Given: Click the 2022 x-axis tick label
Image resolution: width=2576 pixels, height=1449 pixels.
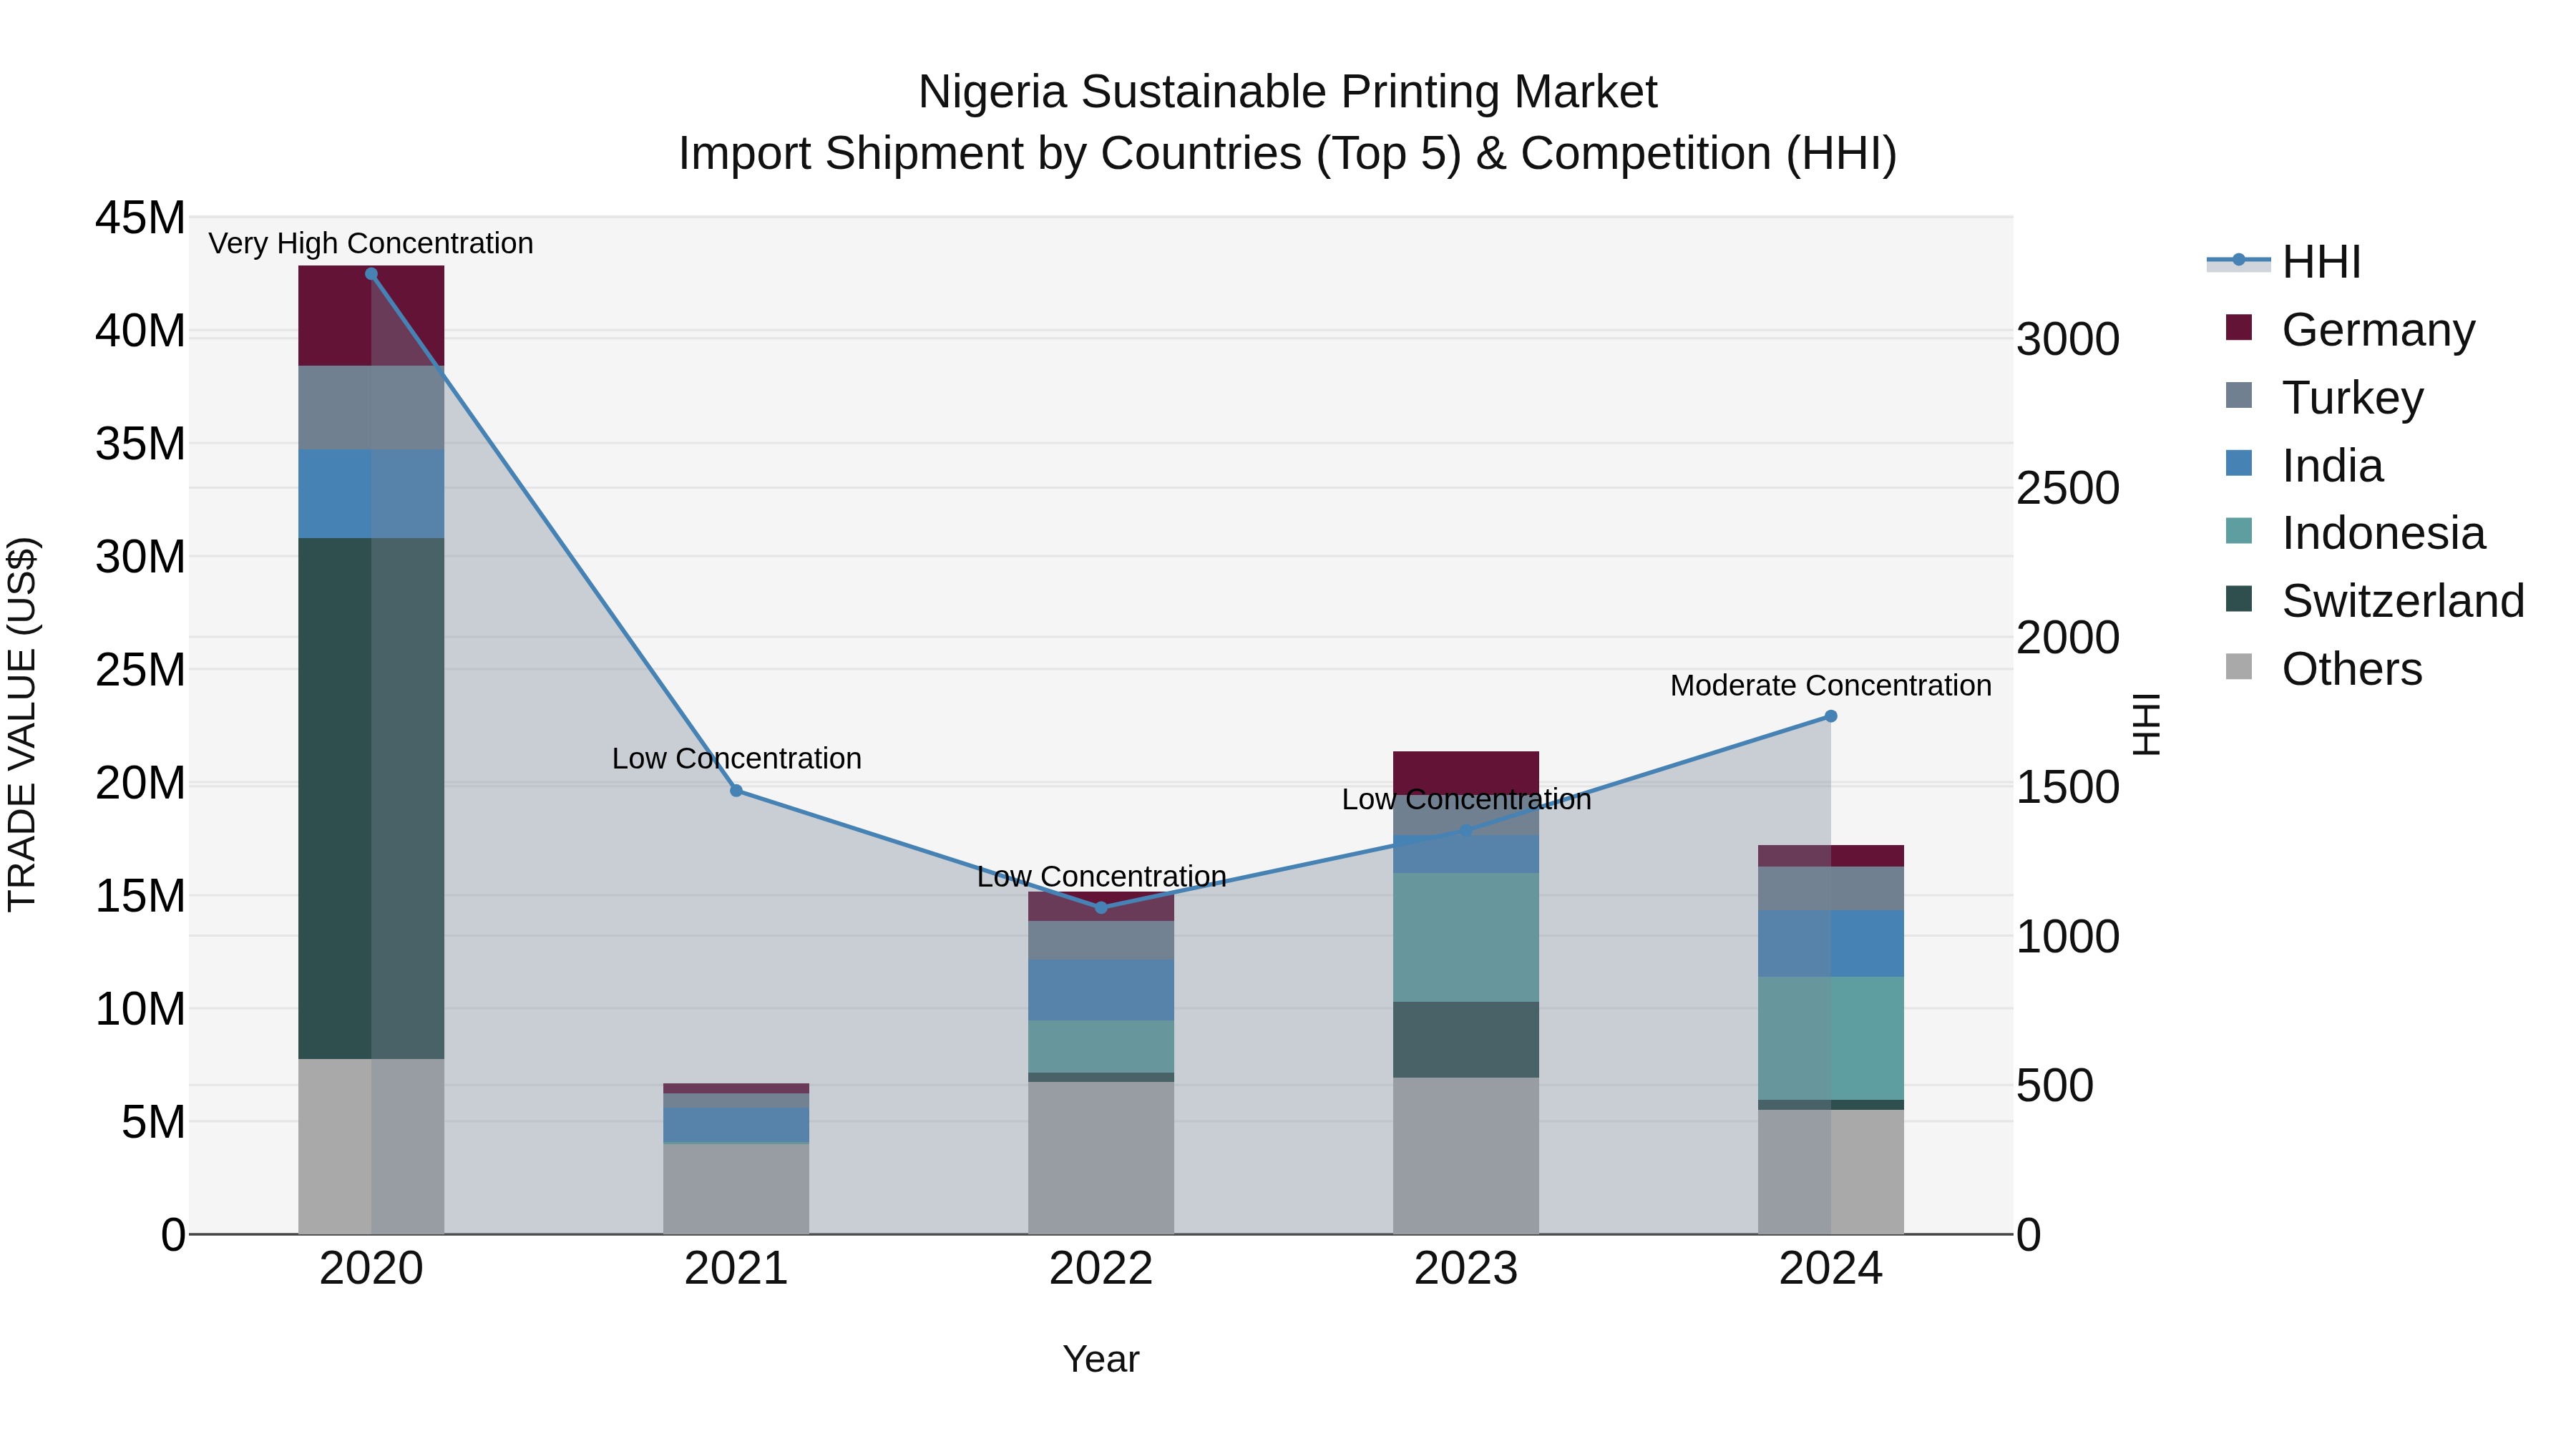Looking at the screenshot, I should tap(1101, 1269).
